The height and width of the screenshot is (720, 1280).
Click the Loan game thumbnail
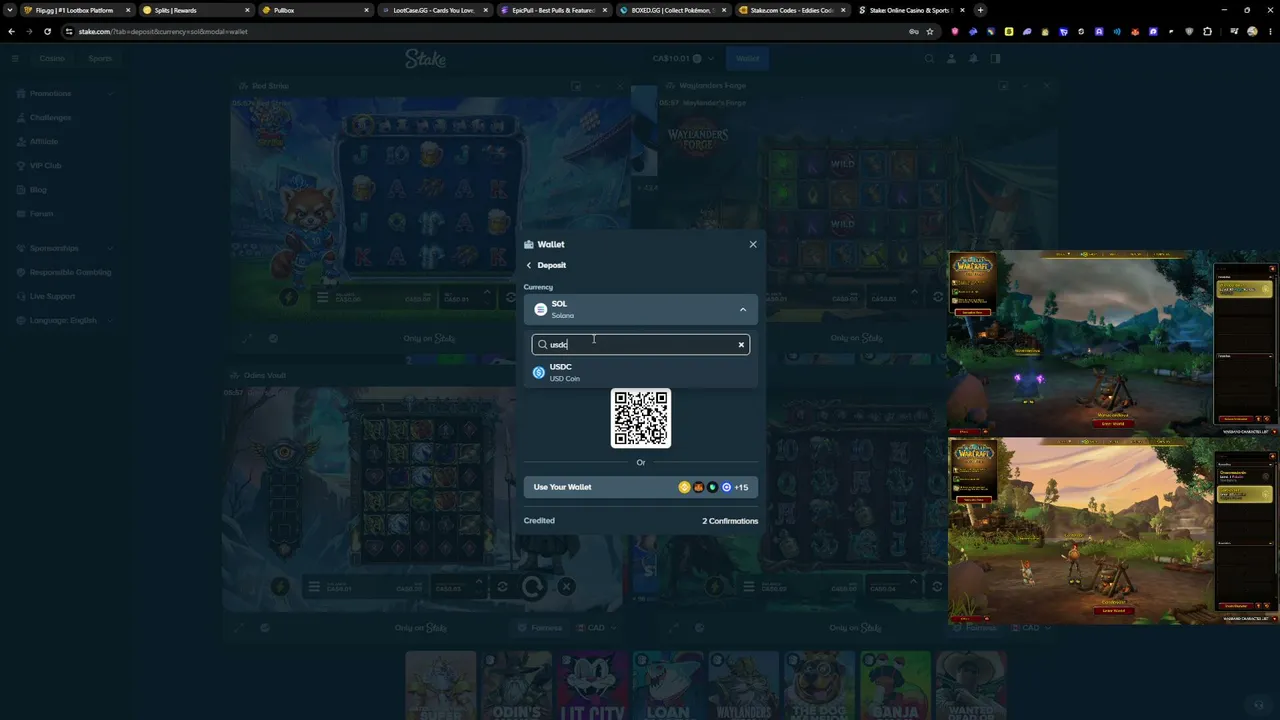click(668, 686)
